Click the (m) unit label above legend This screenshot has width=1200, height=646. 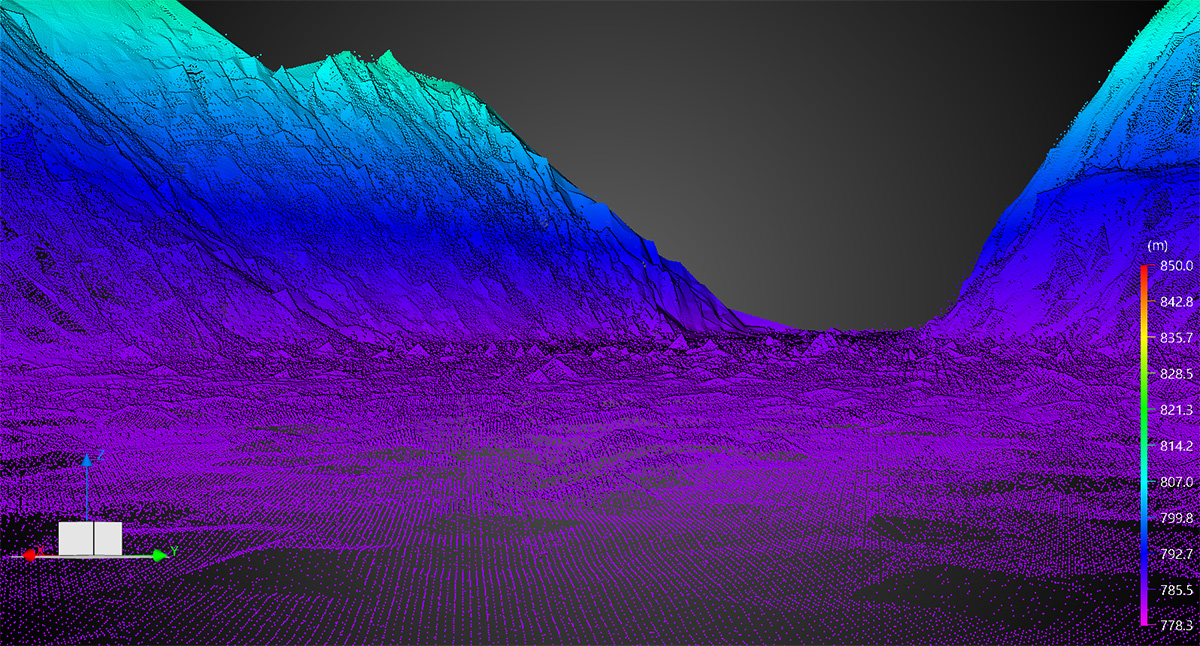pyautogui.click(x=1157, y=246)
